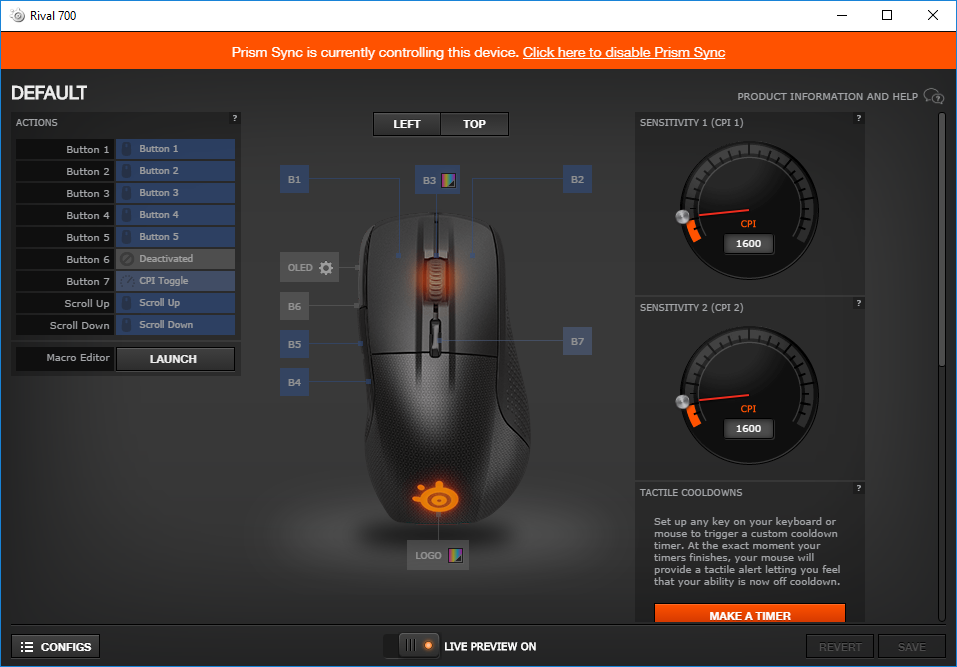957x667 pixels.
Task: Click the OLED label box
Action: pyautogui.click(x=309, y=267)
